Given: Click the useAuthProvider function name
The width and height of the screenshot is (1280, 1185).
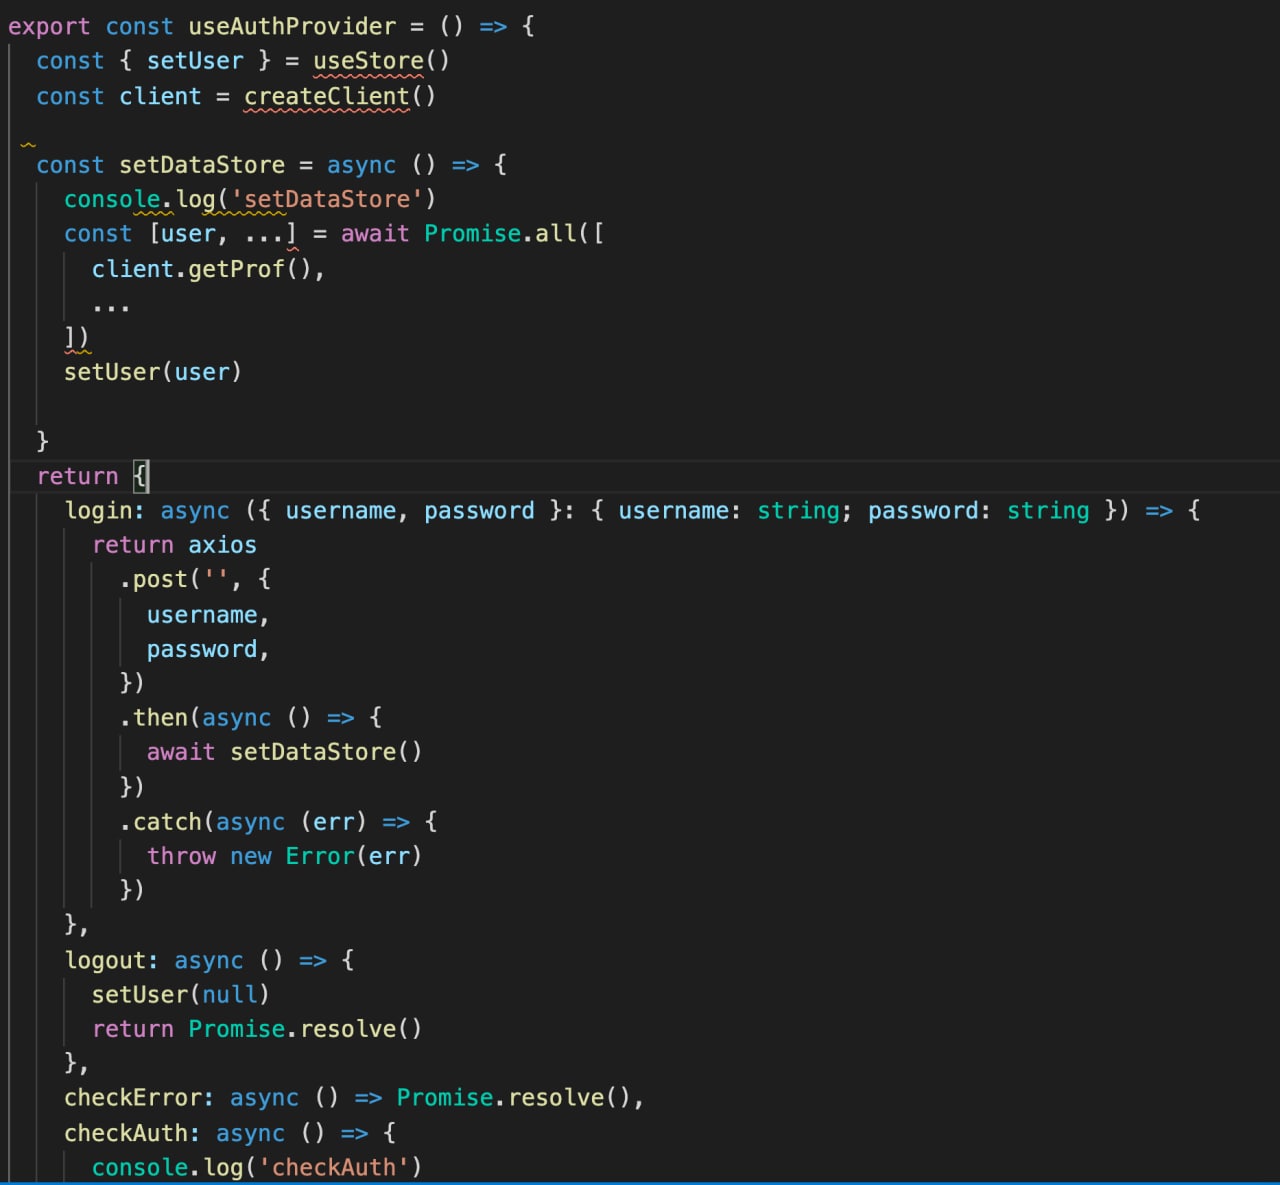Looking at the screenshot, I should click(x=292, y=26).
